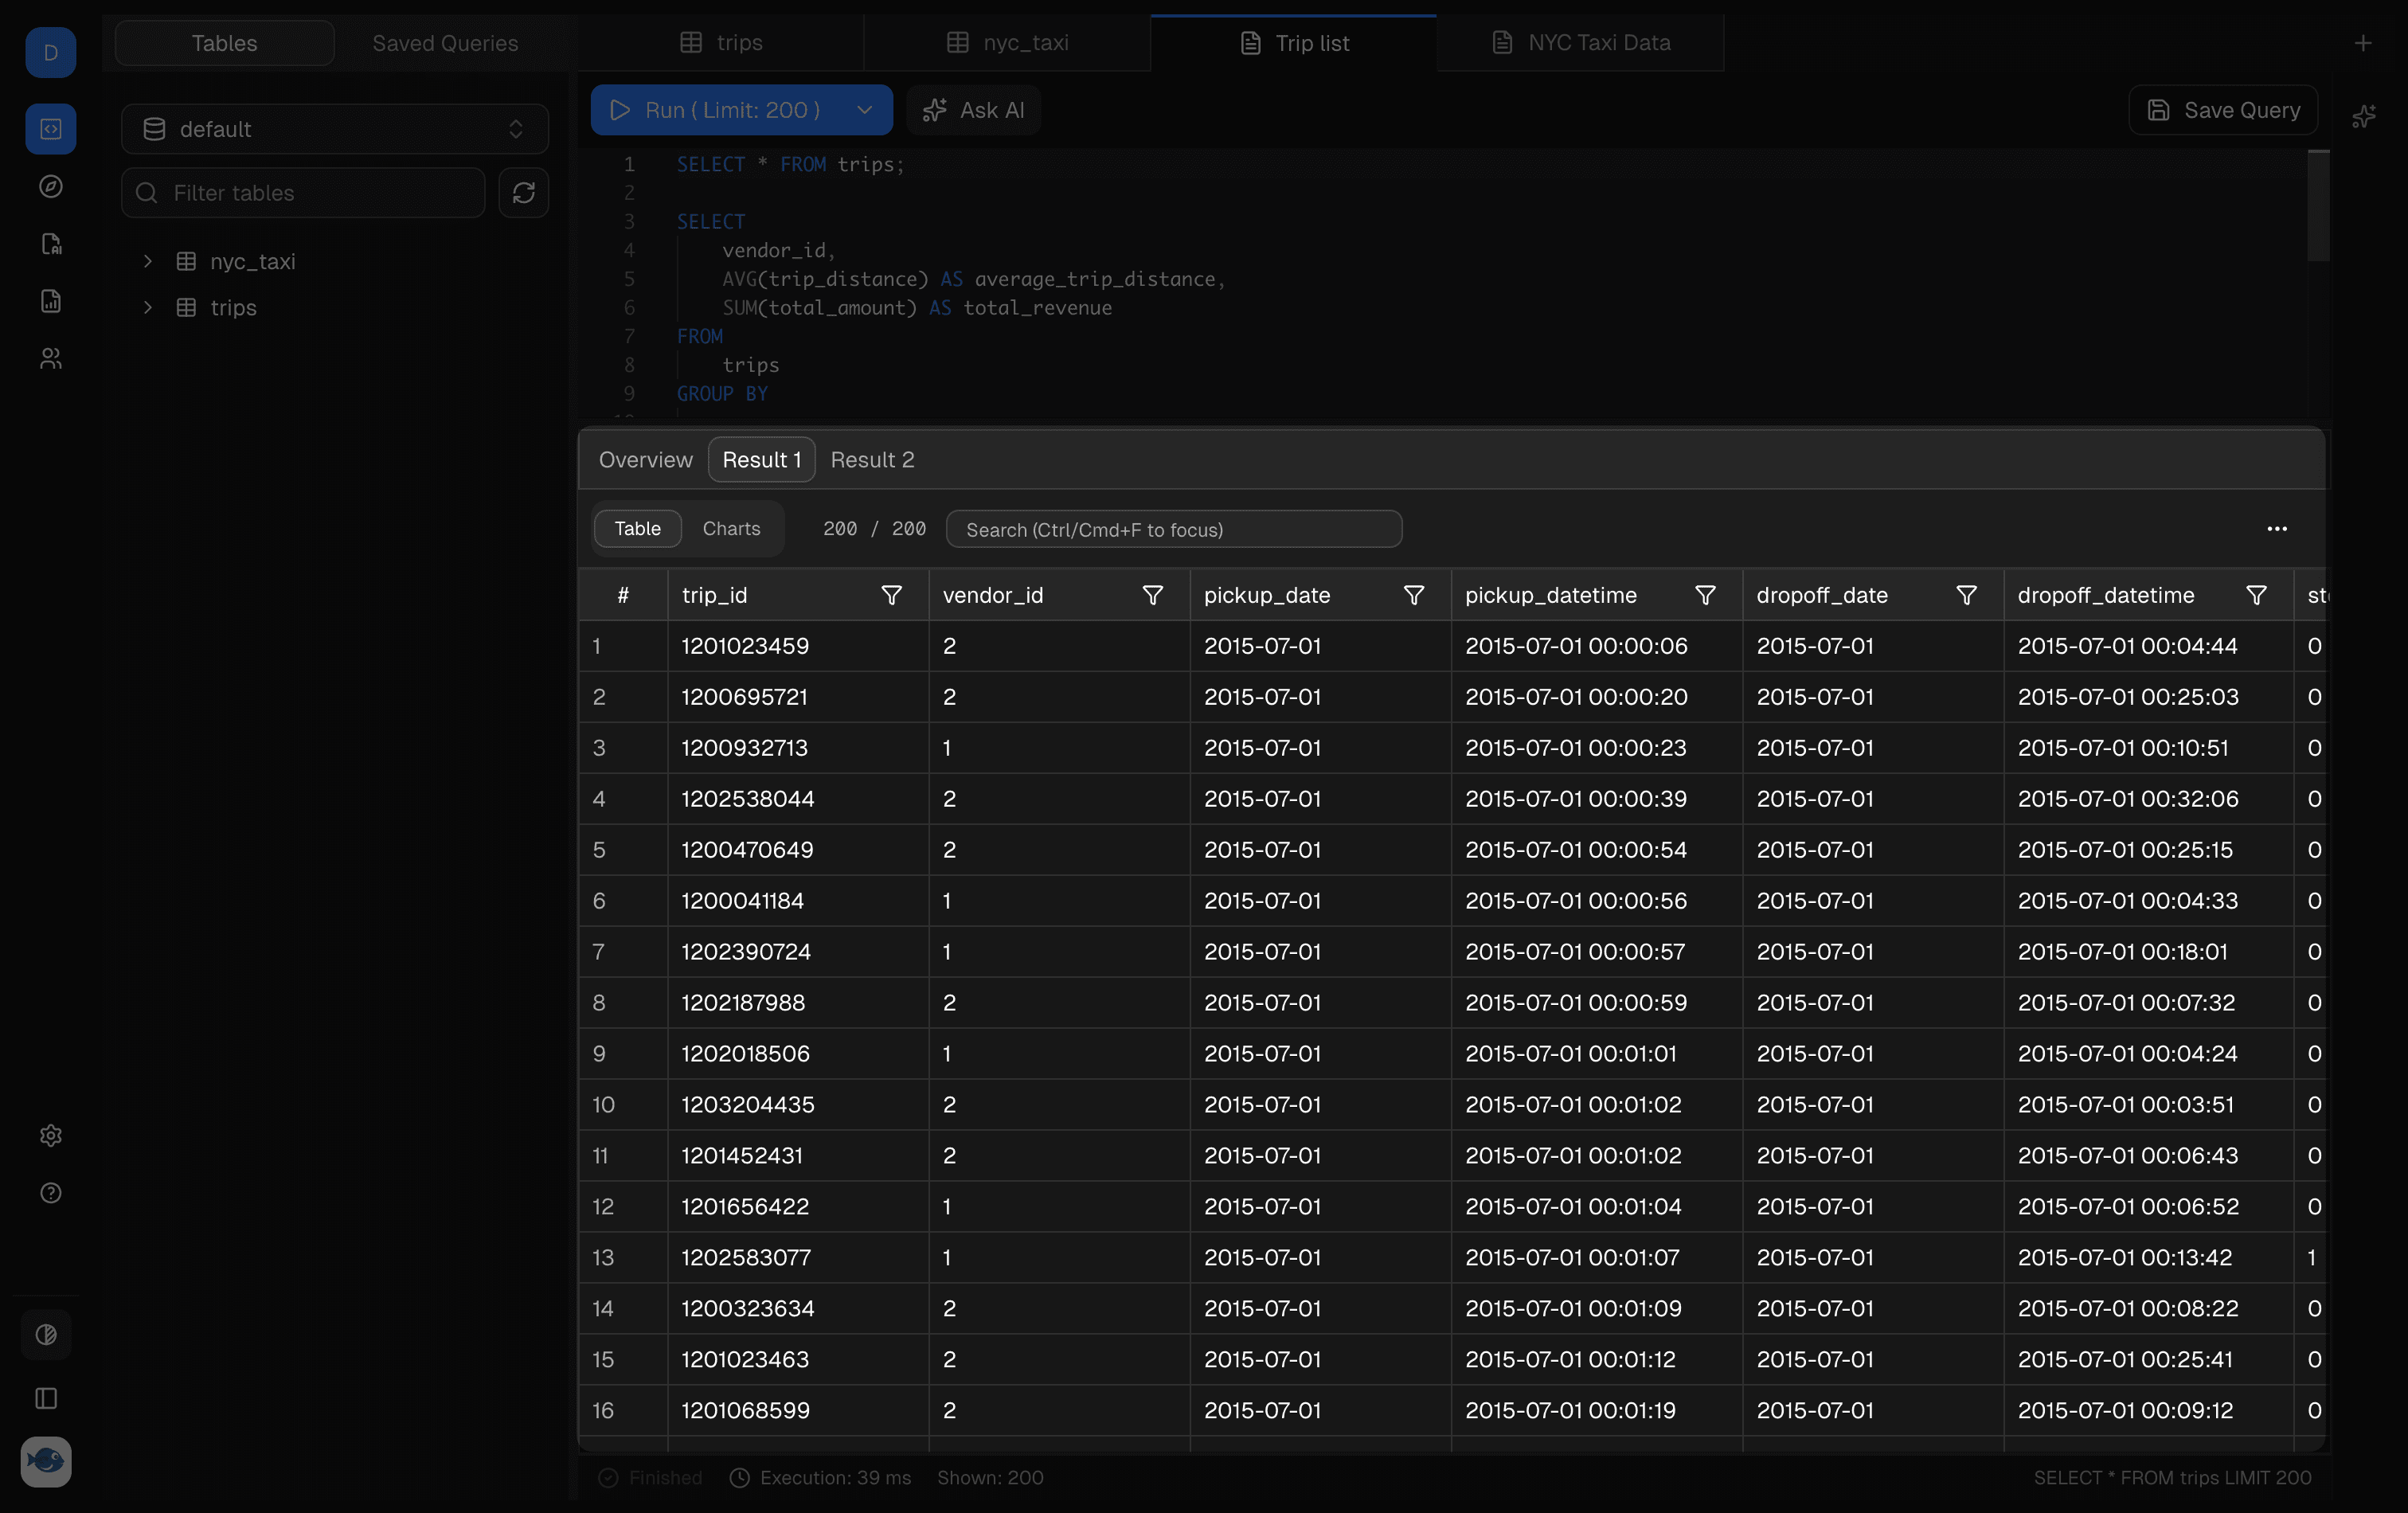
Task: Switch to the Tables panel tab
Action: point(225,43)
